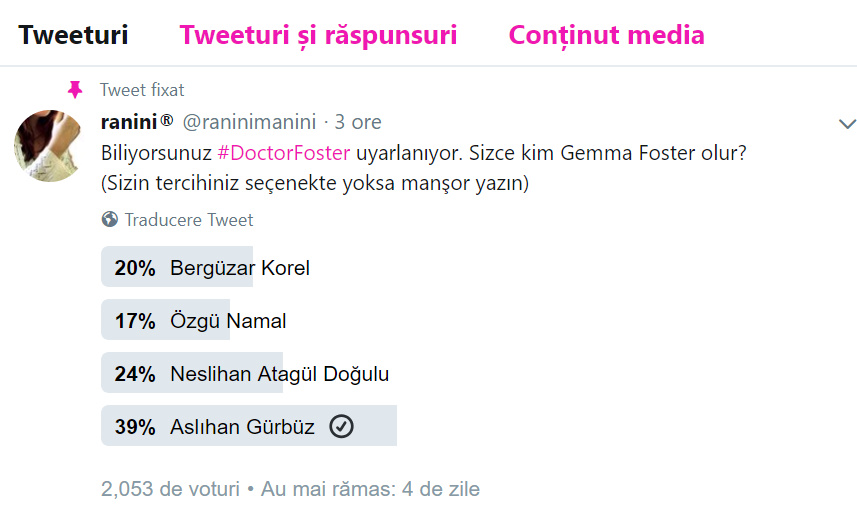Click the Traducere Tweet link
Viewport: 857px width, 518px height.
click(x=189, y=220)
